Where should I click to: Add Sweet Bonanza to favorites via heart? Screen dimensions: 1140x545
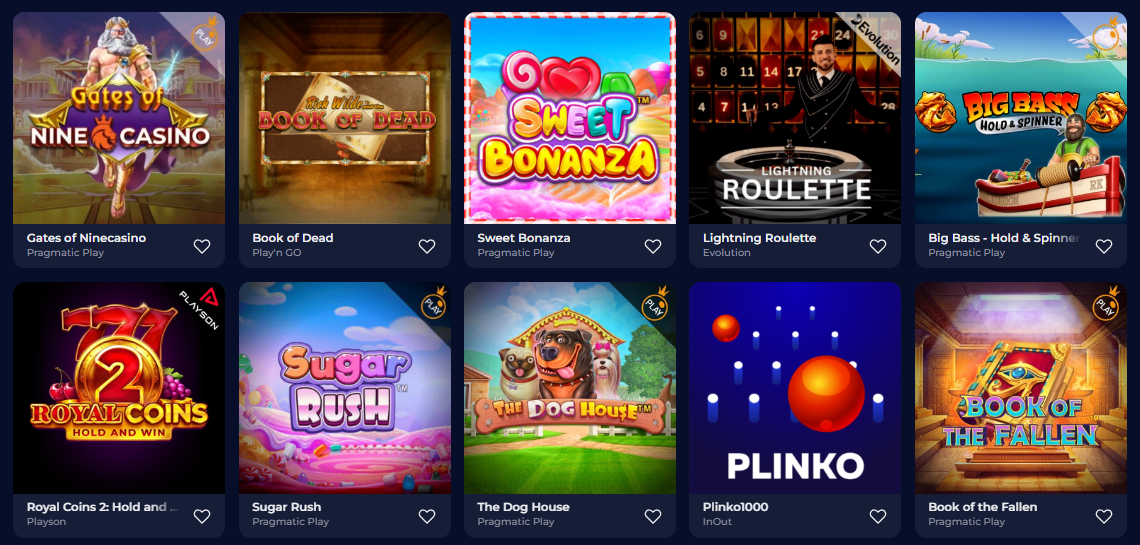click(x=653, y=246)
